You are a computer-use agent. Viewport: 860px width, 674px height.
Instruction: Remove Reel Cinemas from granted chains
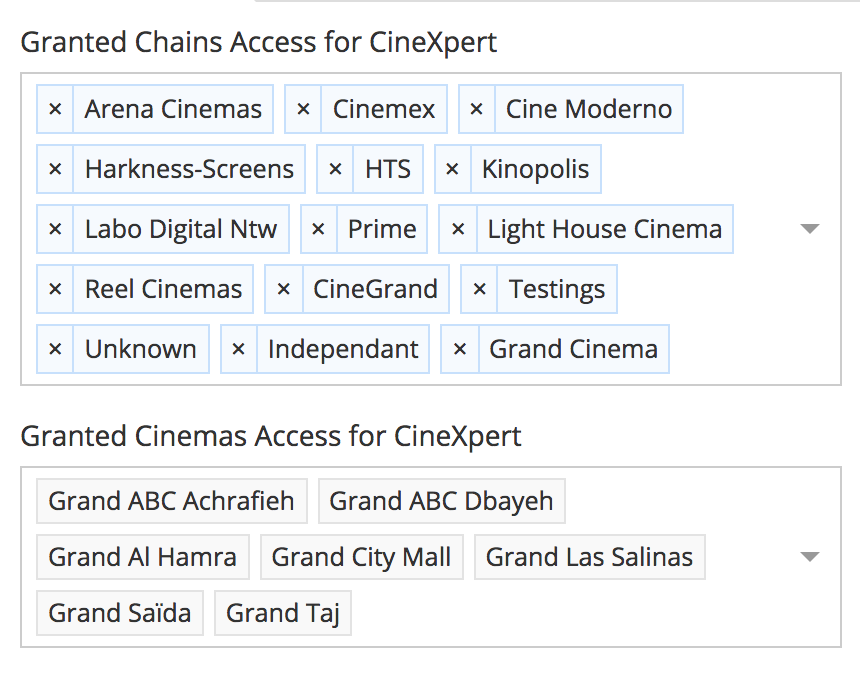click(55, 289)
